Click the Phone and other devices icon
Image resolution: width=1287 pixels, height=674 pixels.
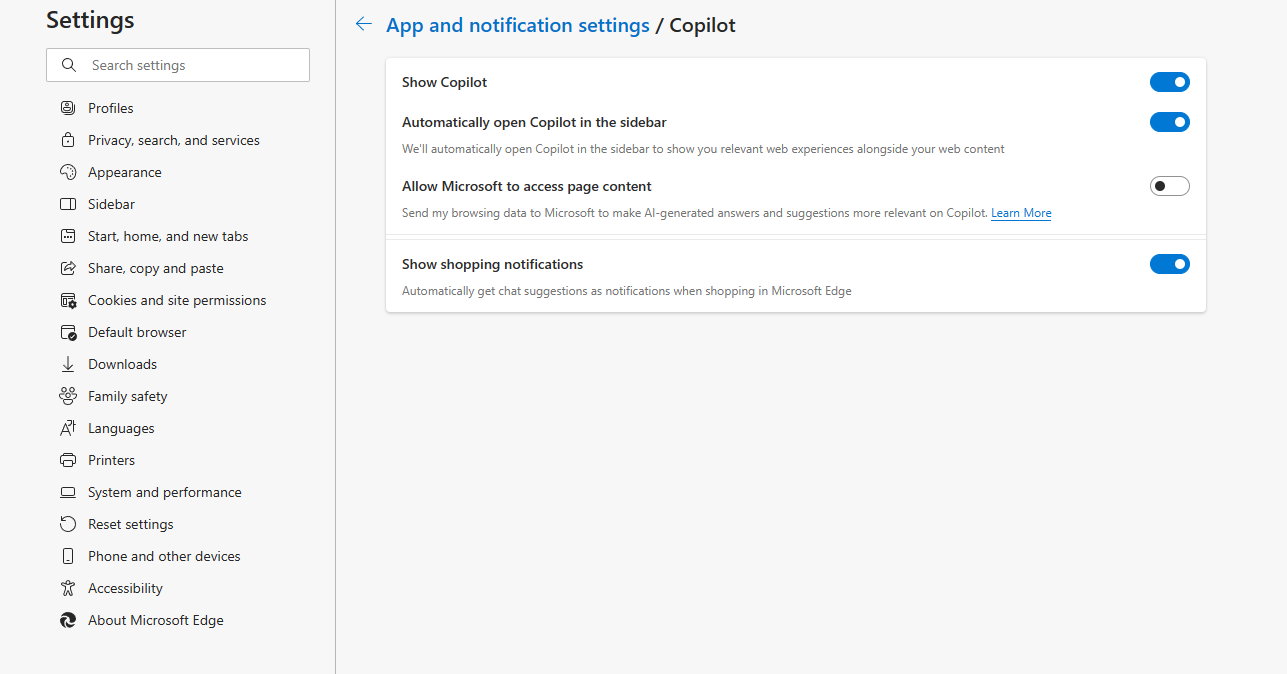68,556
